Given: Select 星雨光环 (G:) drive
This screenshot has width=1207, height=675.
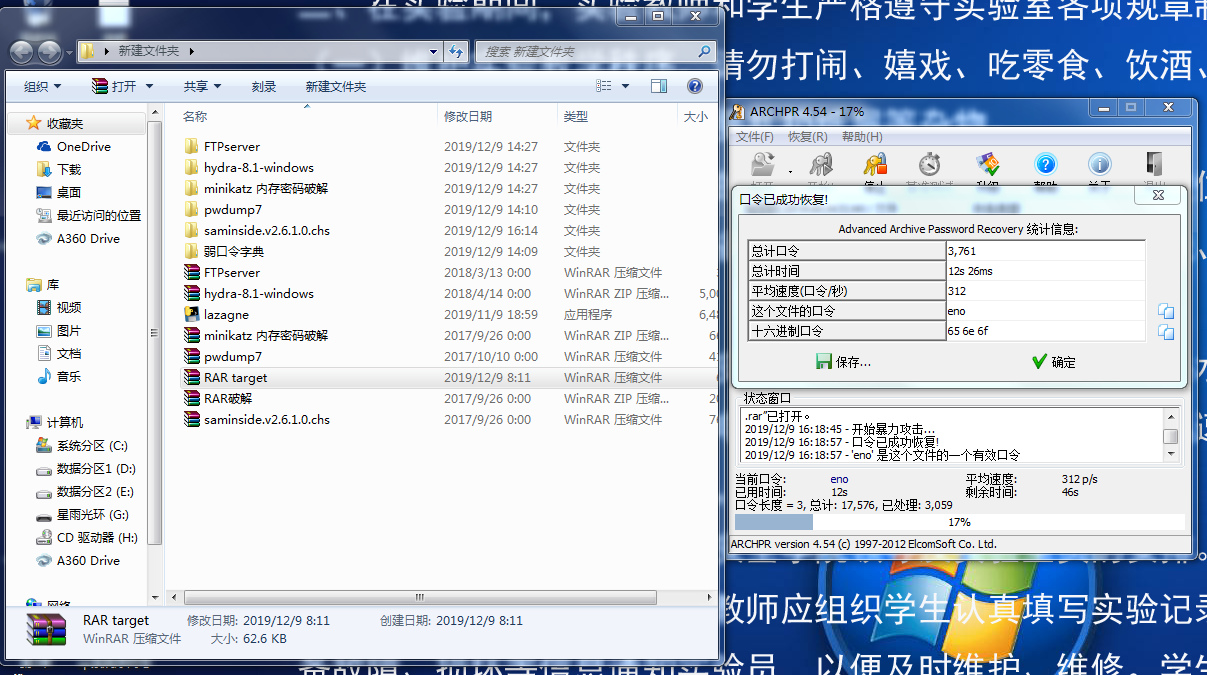Looking at the screenshot, I should (x=93, y=514).
